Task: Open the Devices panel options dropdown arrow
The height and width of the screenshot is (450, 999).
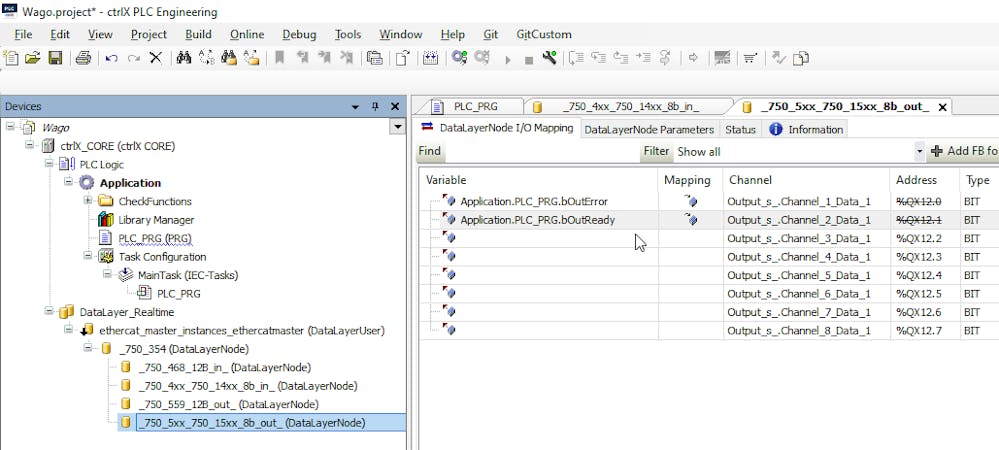Action: coord(356,107)
